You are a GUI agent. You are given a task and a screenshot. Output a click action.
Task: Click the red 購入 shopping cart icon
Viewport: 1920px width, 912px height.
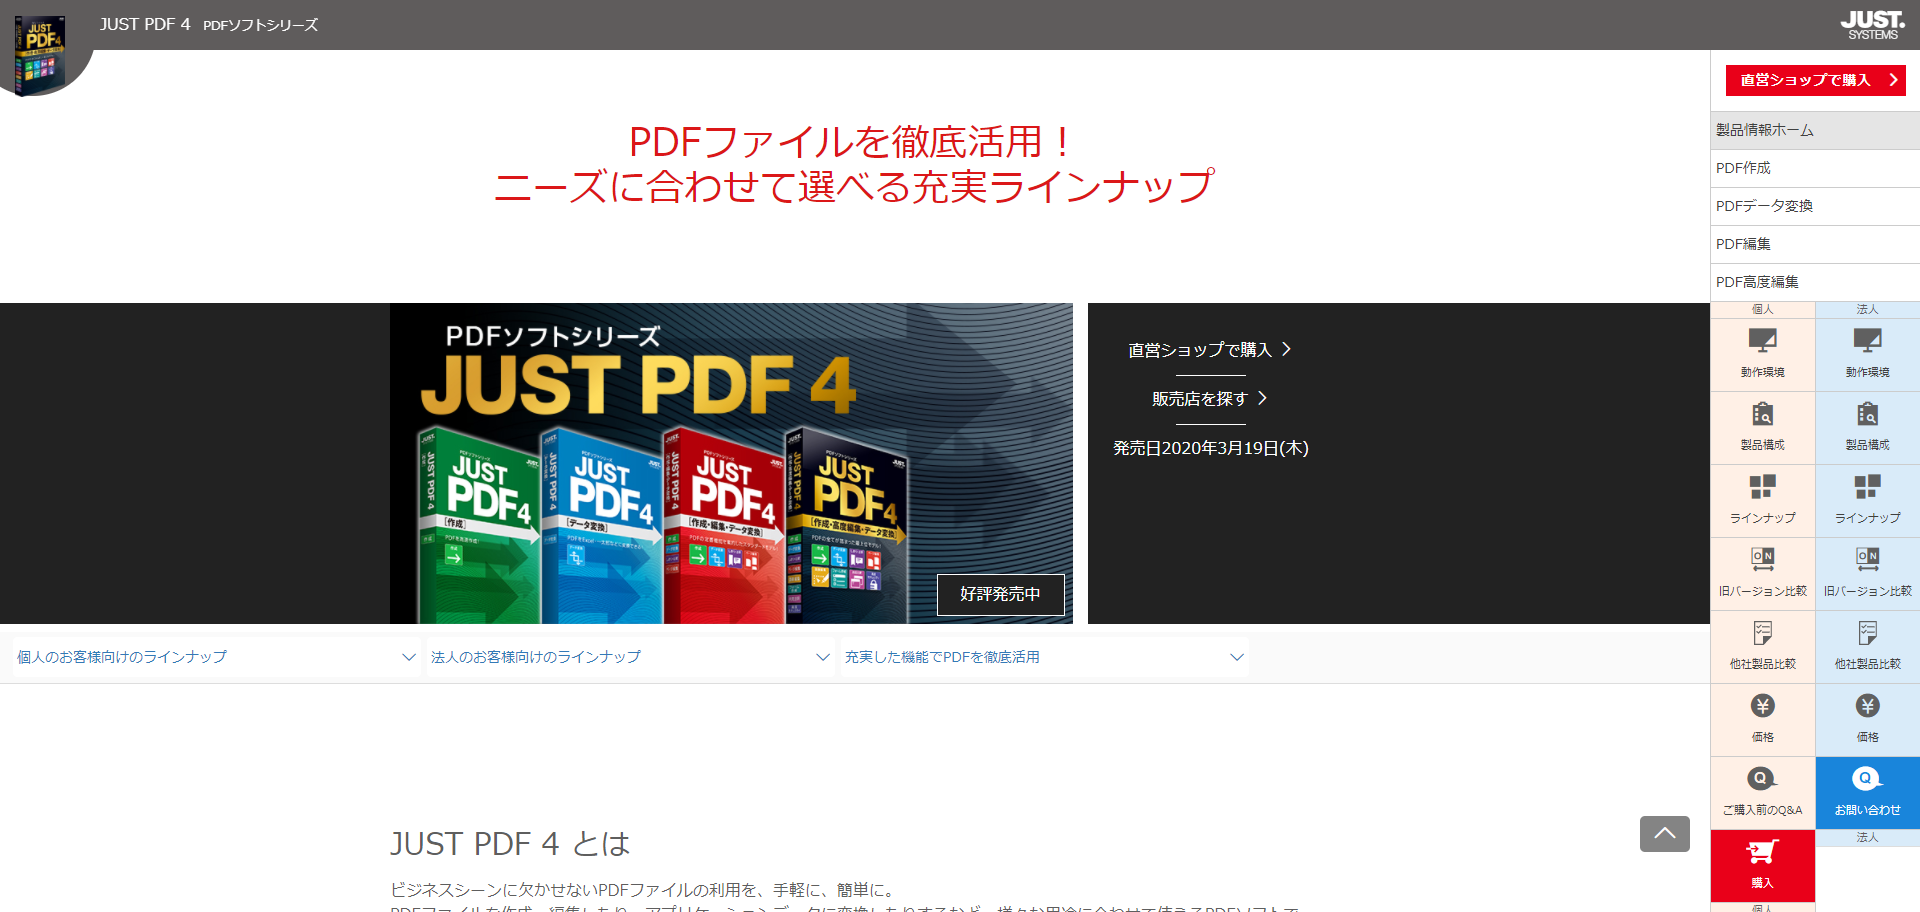click(1762, 864)
